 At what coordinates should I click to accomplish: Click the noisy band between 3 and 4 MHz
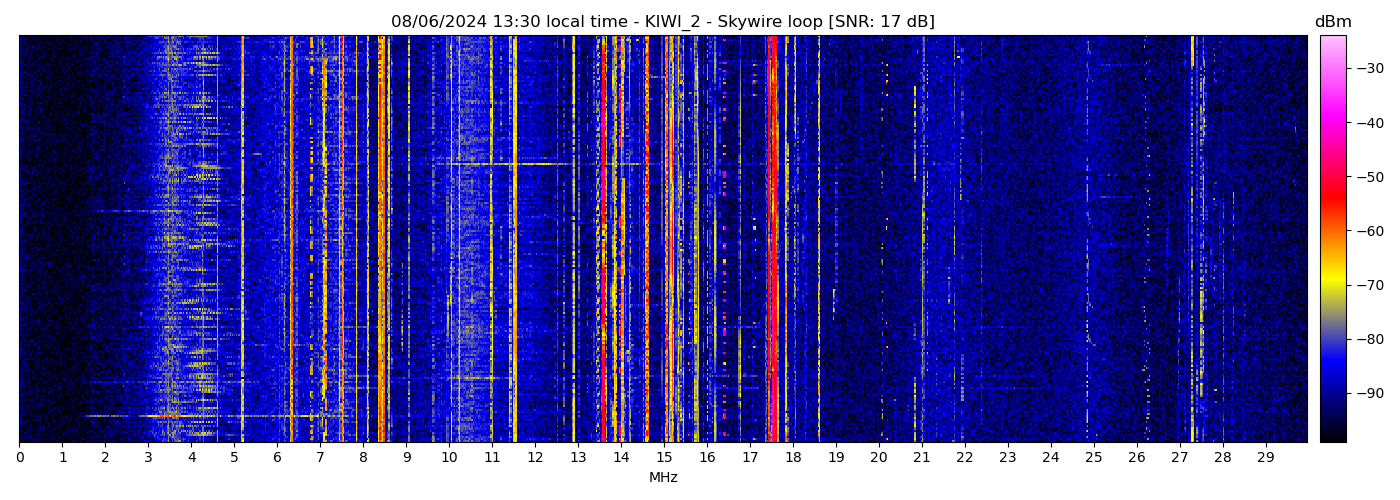pos(172,240)
